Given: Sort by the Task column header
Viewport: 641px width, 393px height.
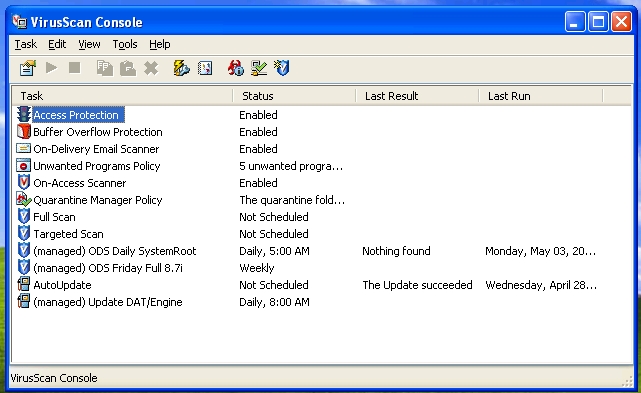Looking at the screenshot, I should pyautogui.click(x=122, y=96).
